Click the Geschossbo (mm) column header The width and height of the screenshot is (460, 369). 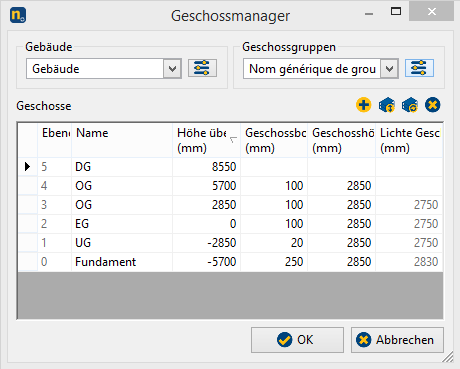[x=274, y=140]
